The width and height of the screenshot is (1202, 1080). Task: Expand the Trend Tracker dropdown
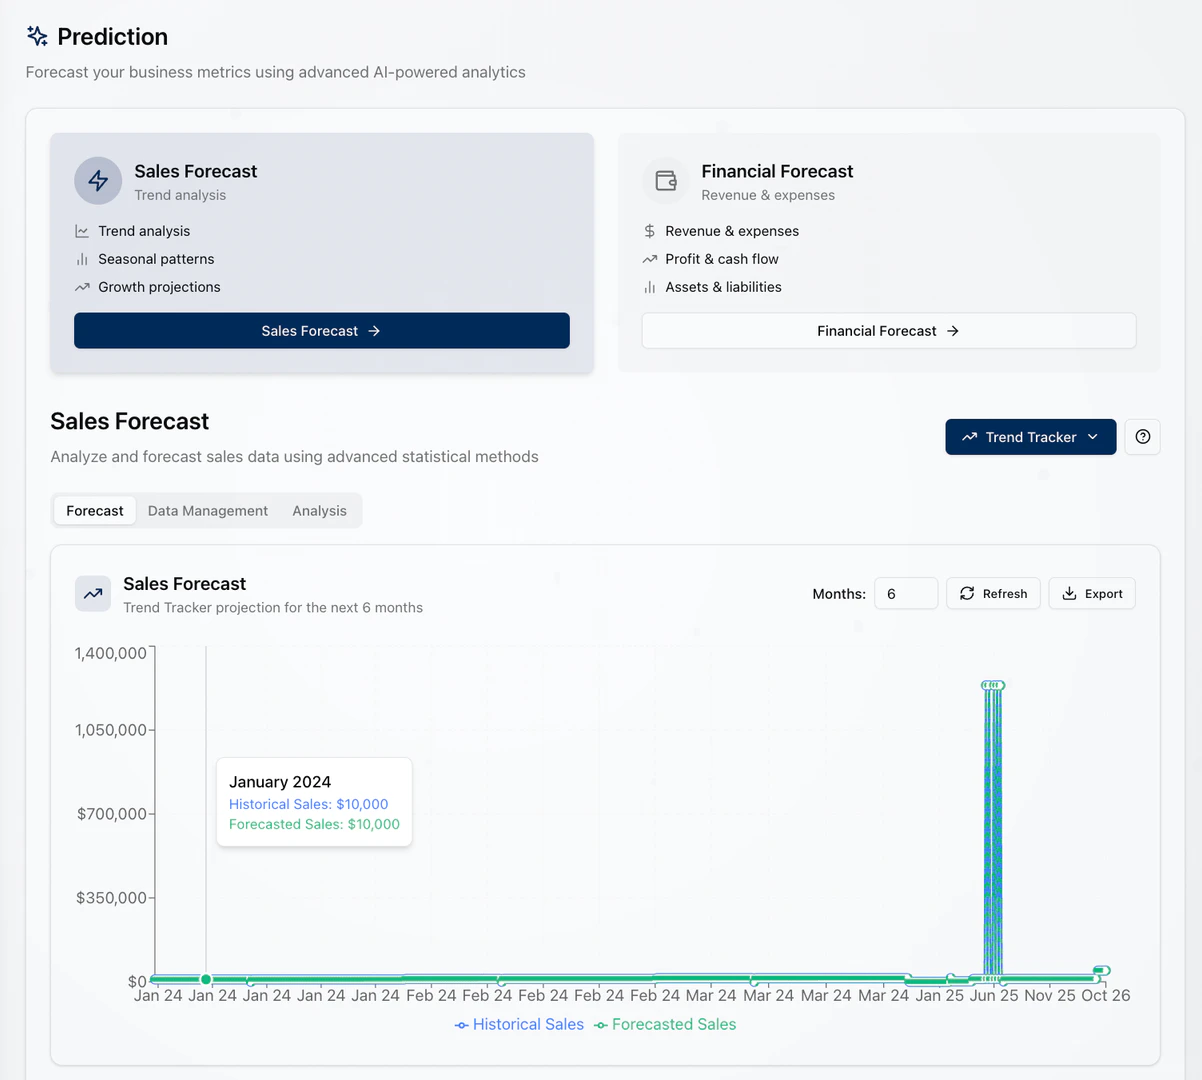tap(1030, 437)
